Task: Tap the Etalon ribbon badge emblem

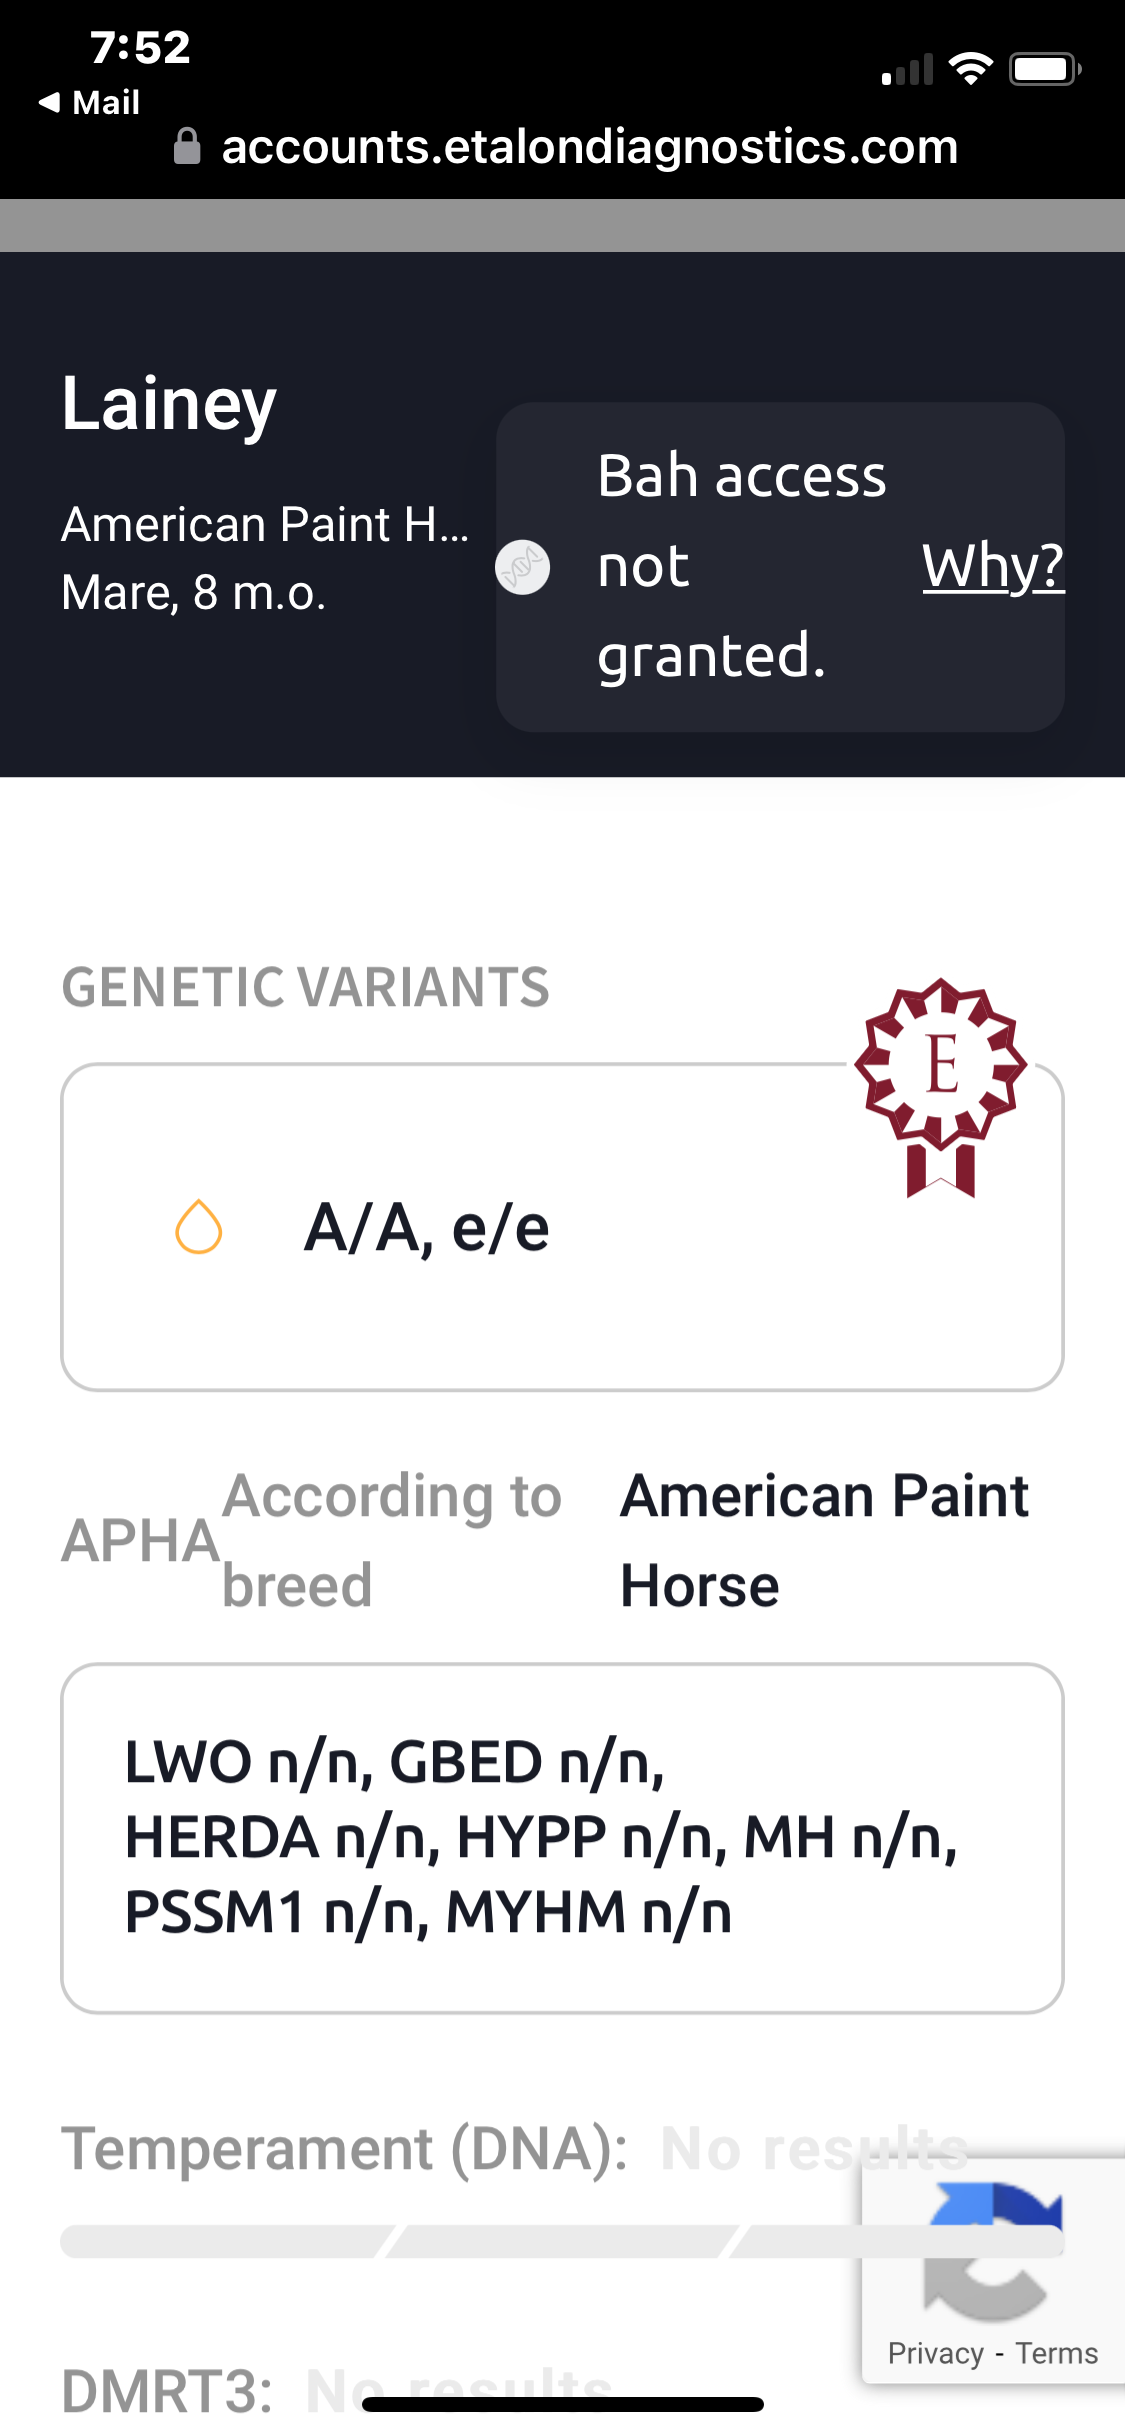Action: pyautogui.click(x=940, y=1086)
